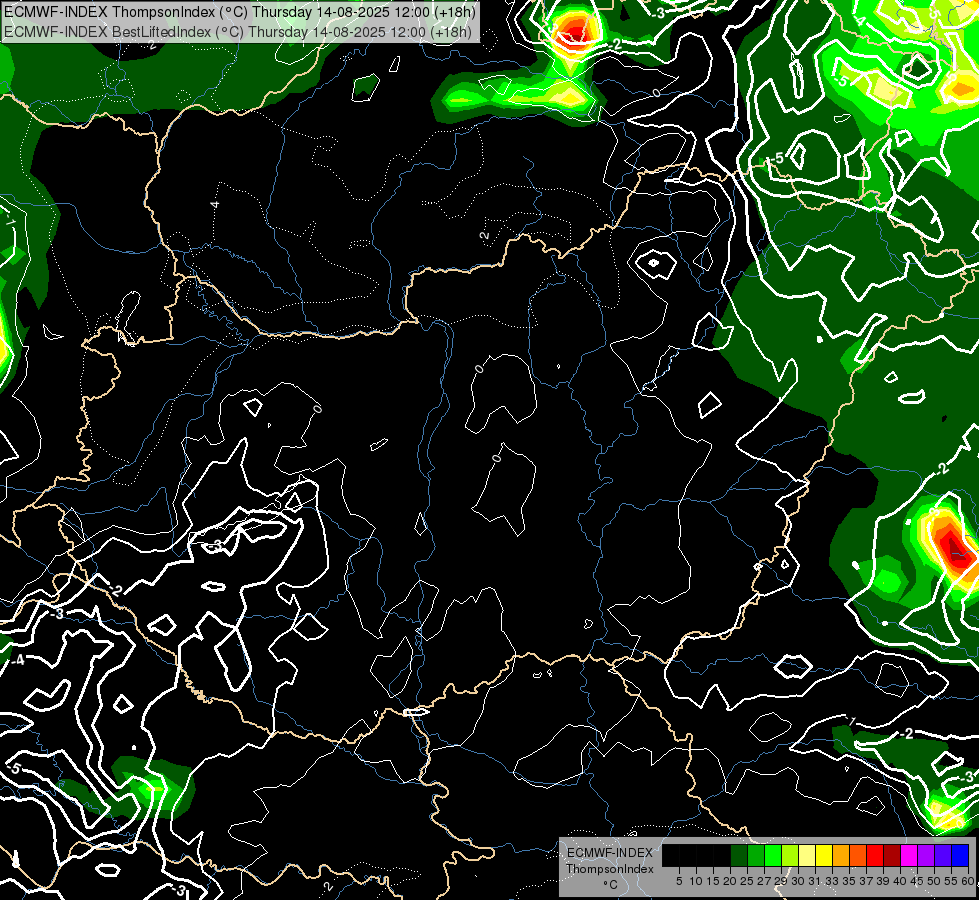Screen dimensions: 979x900
Task: Click the legend tick value 50
Action: pos(934,881)
